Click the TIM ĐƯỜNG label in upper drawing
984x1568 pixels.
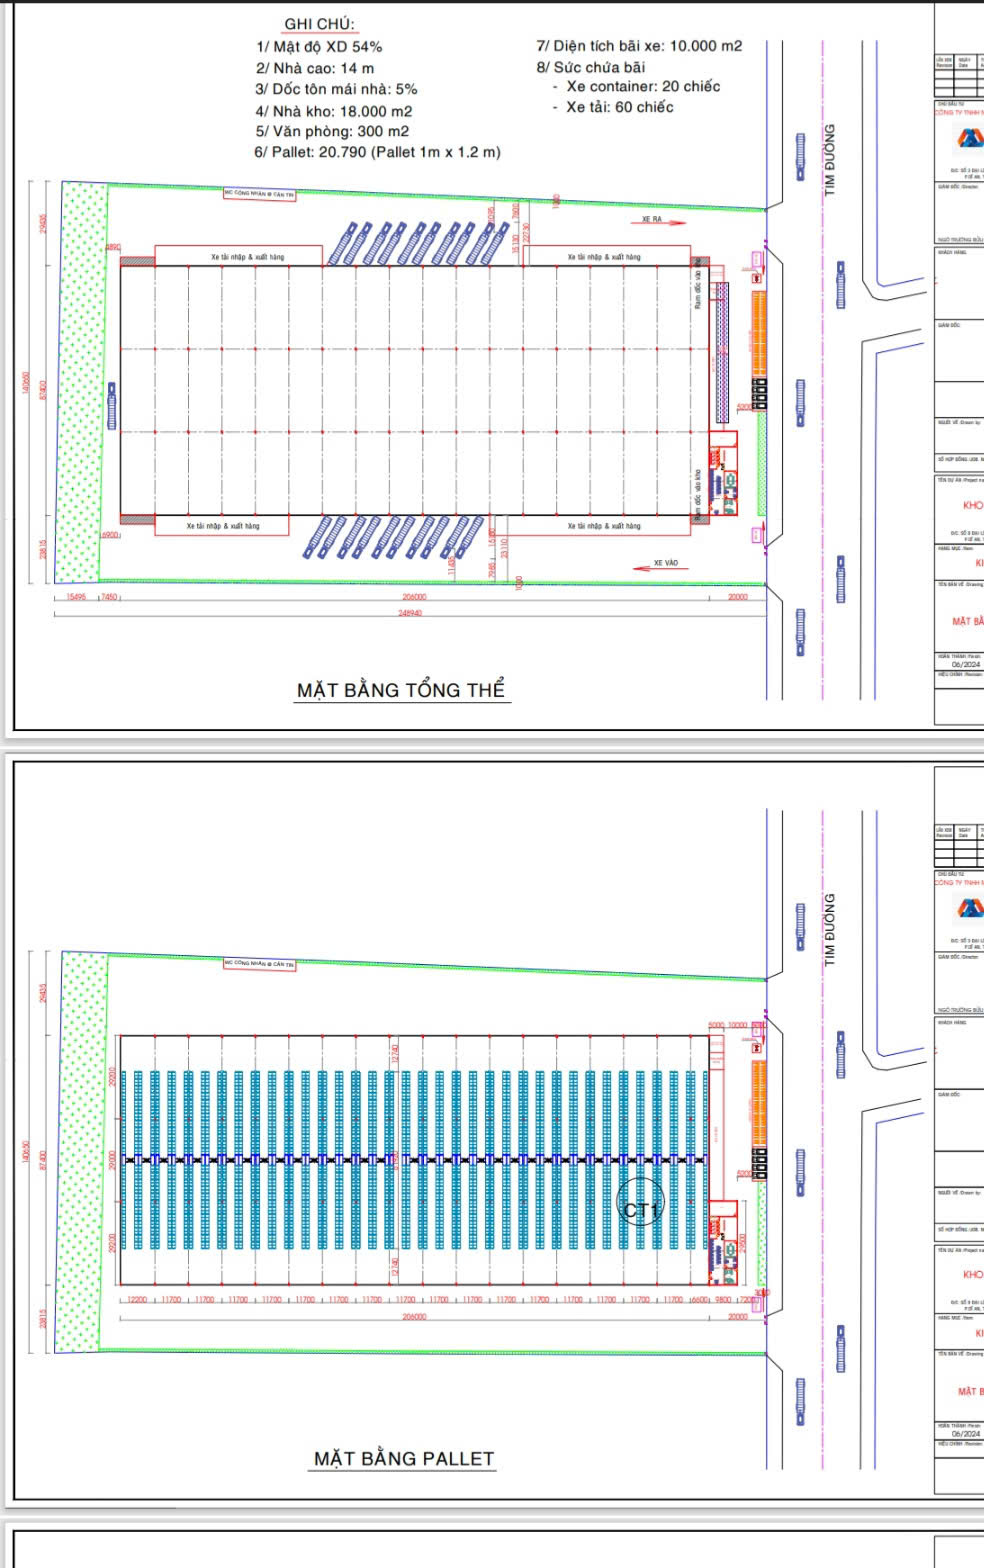[x=829, y=159]
